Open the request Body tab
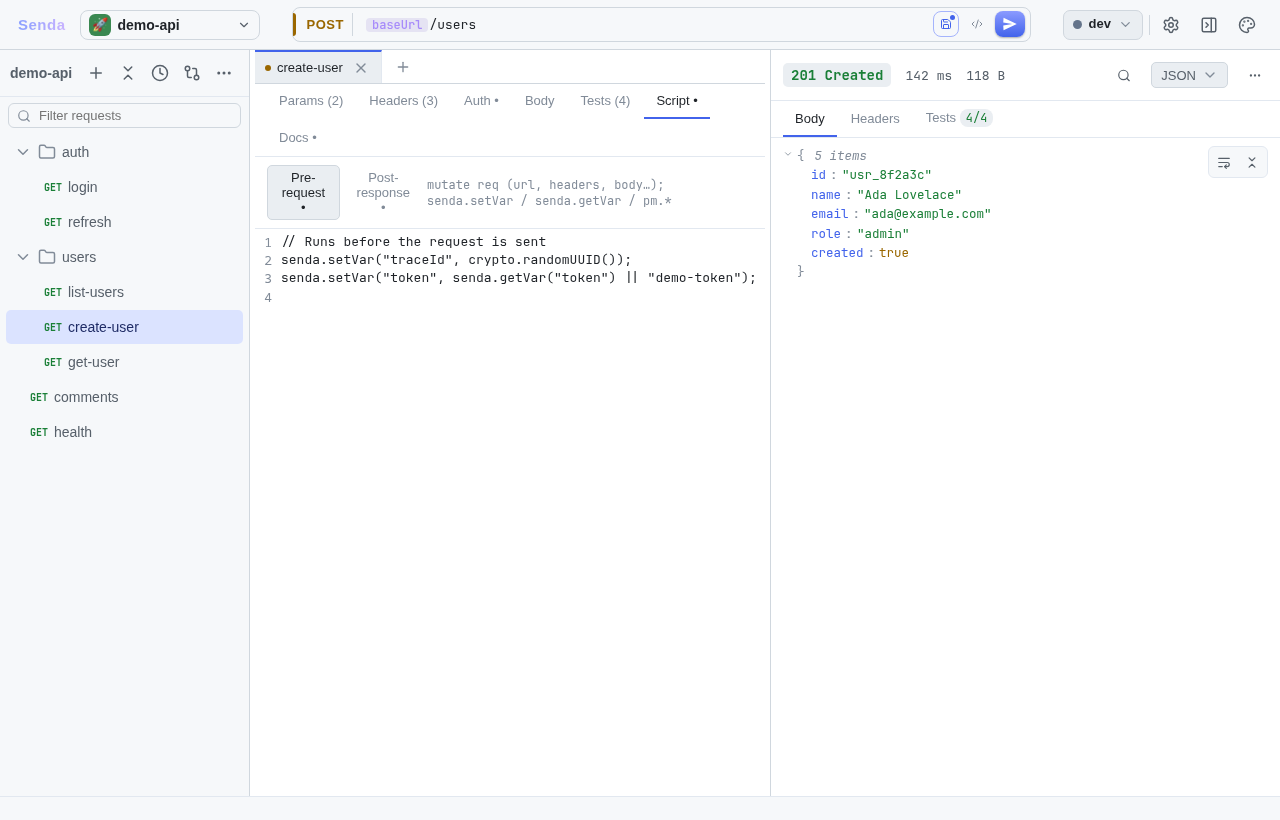This screenshot has height=820, width=1280. tap(540, 100)
